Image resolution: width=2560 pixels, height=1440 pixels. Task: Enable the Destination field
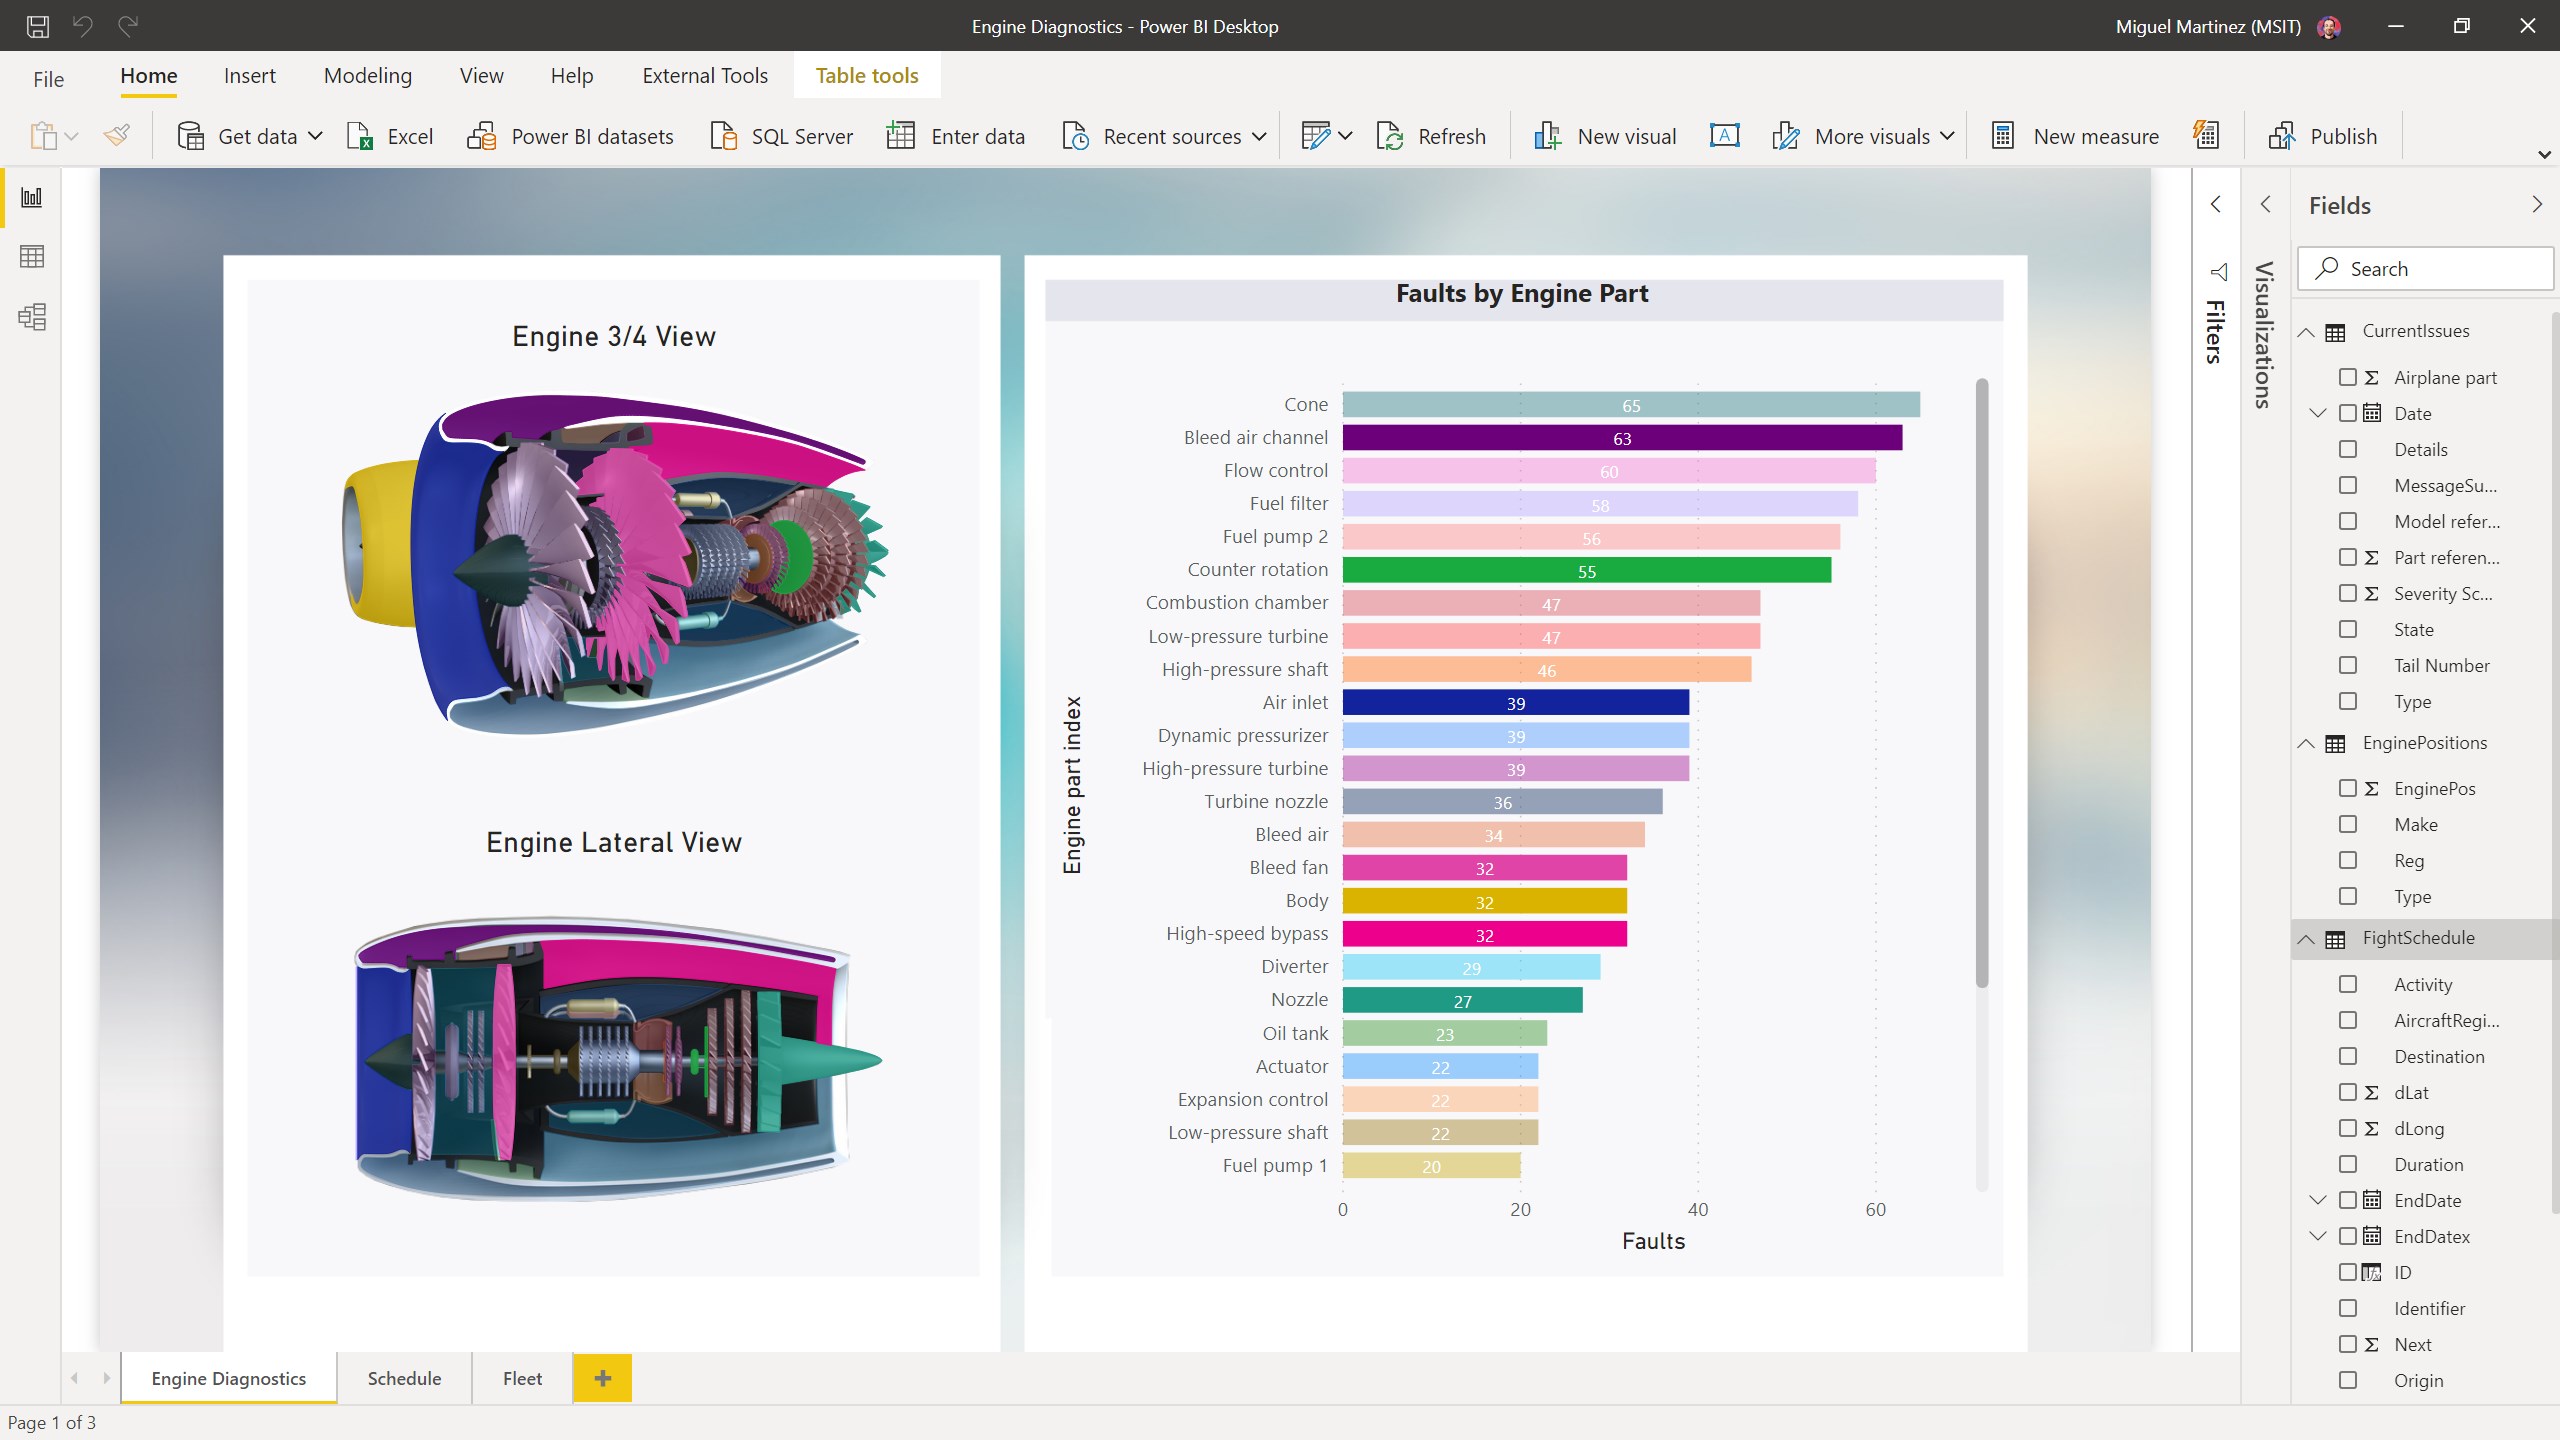[x=2349, y=1056]
